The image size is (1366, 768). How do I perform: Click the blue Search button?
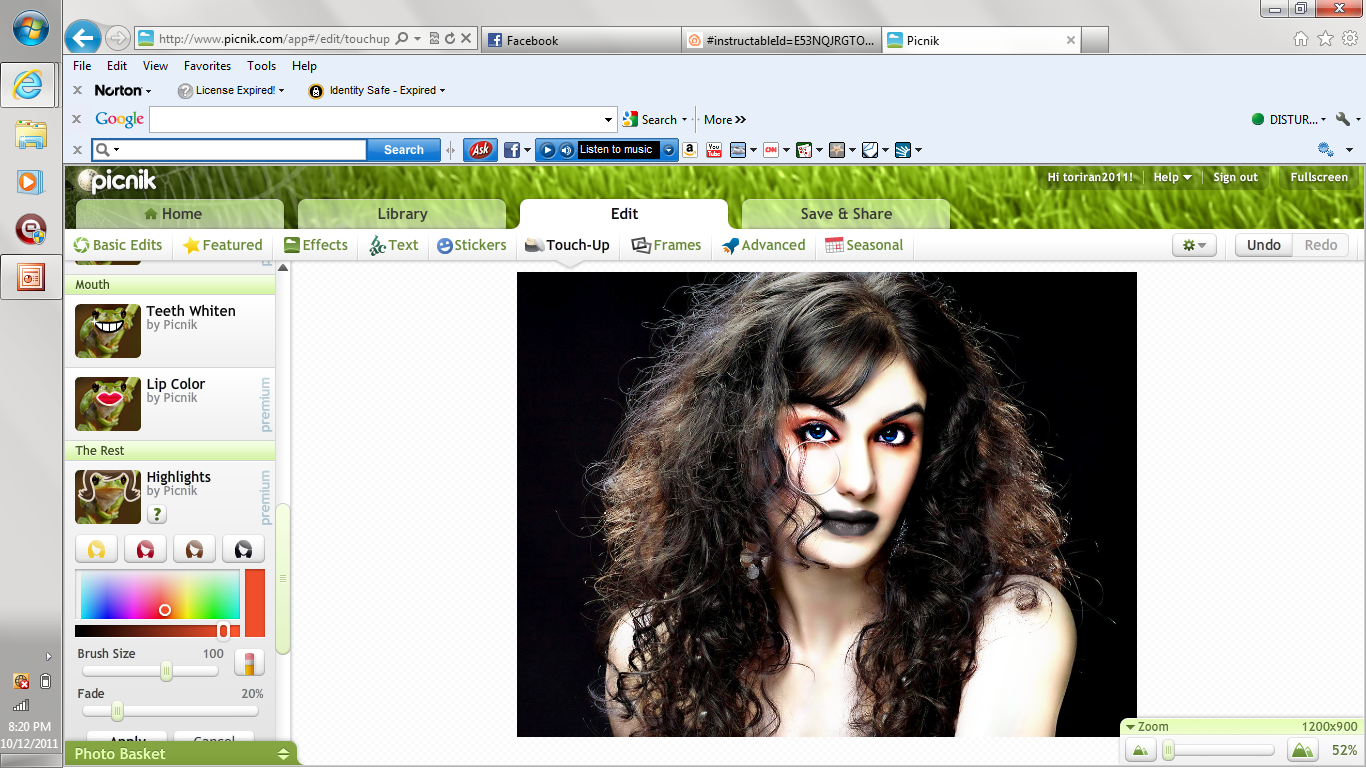click(x=404, y=150)
